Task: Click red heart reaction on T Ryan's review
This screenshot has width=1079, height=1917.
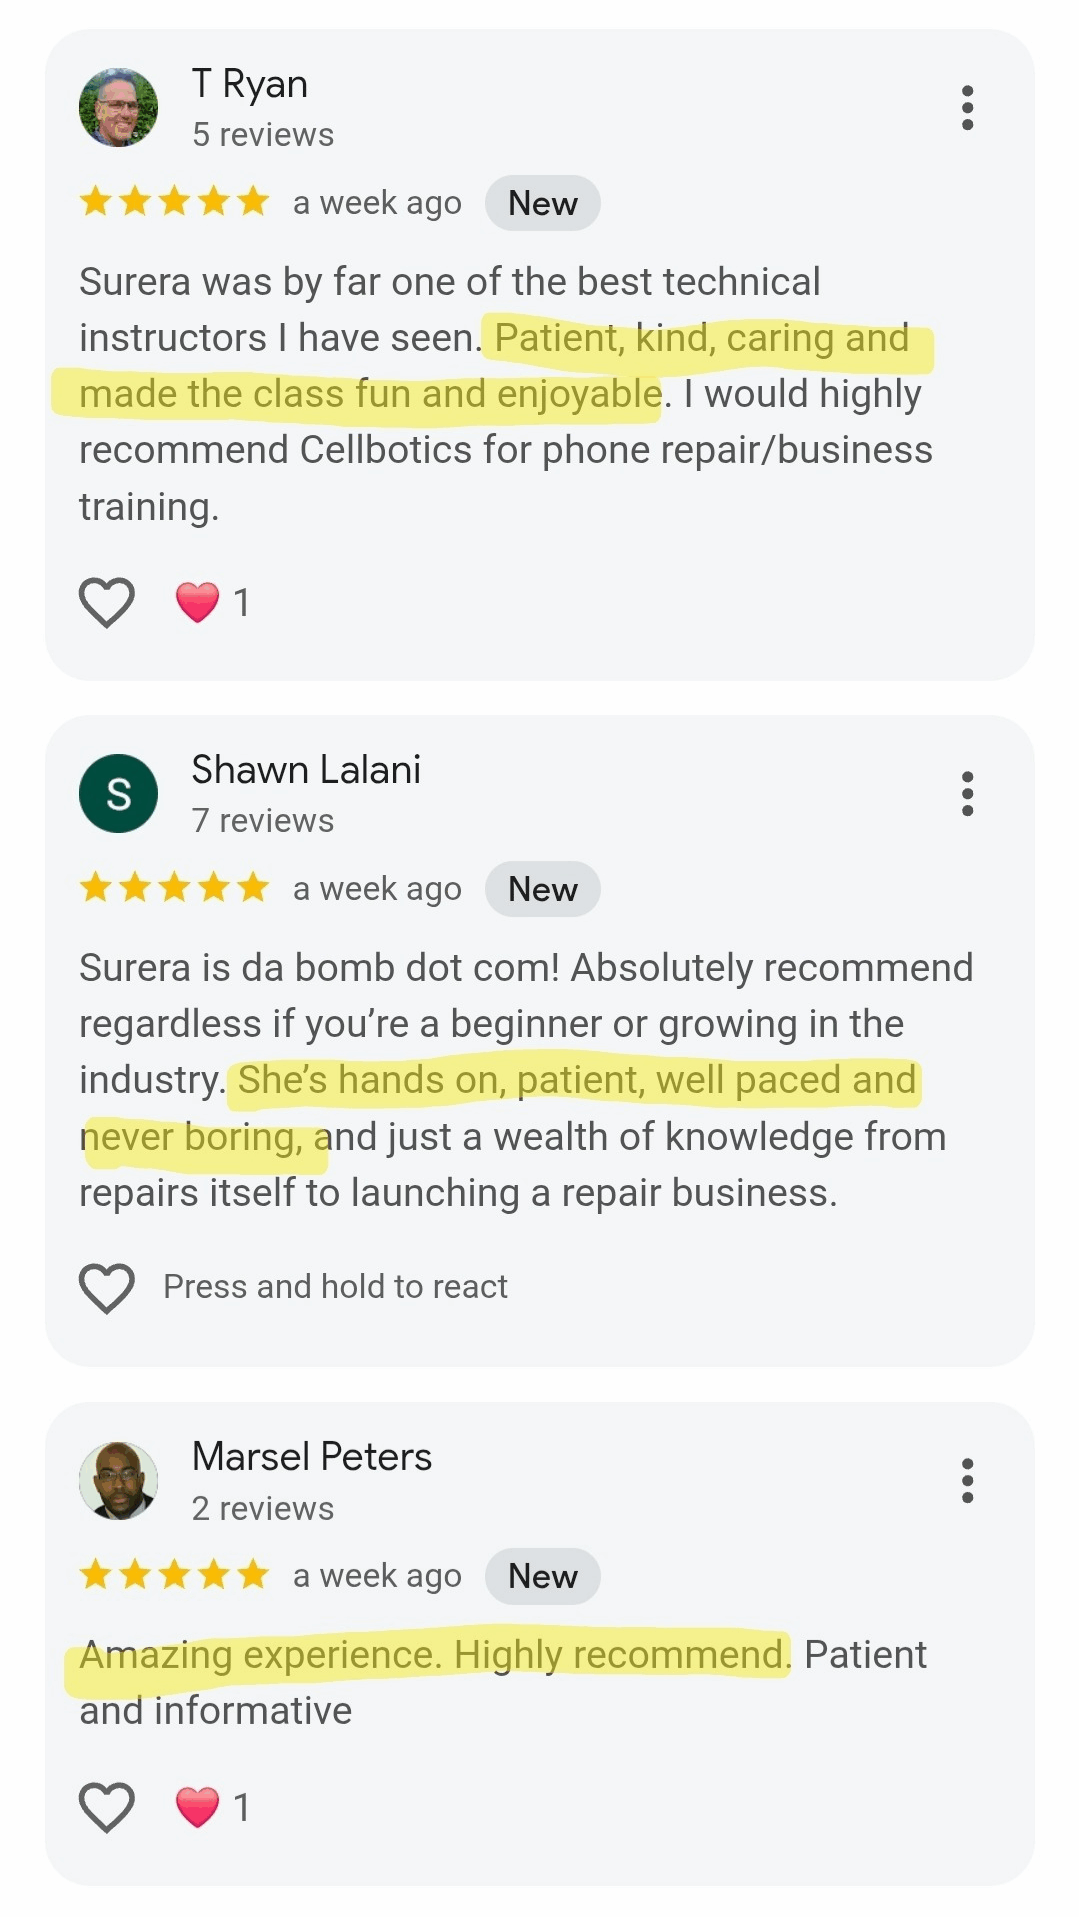Action: (x=197, y=602)
